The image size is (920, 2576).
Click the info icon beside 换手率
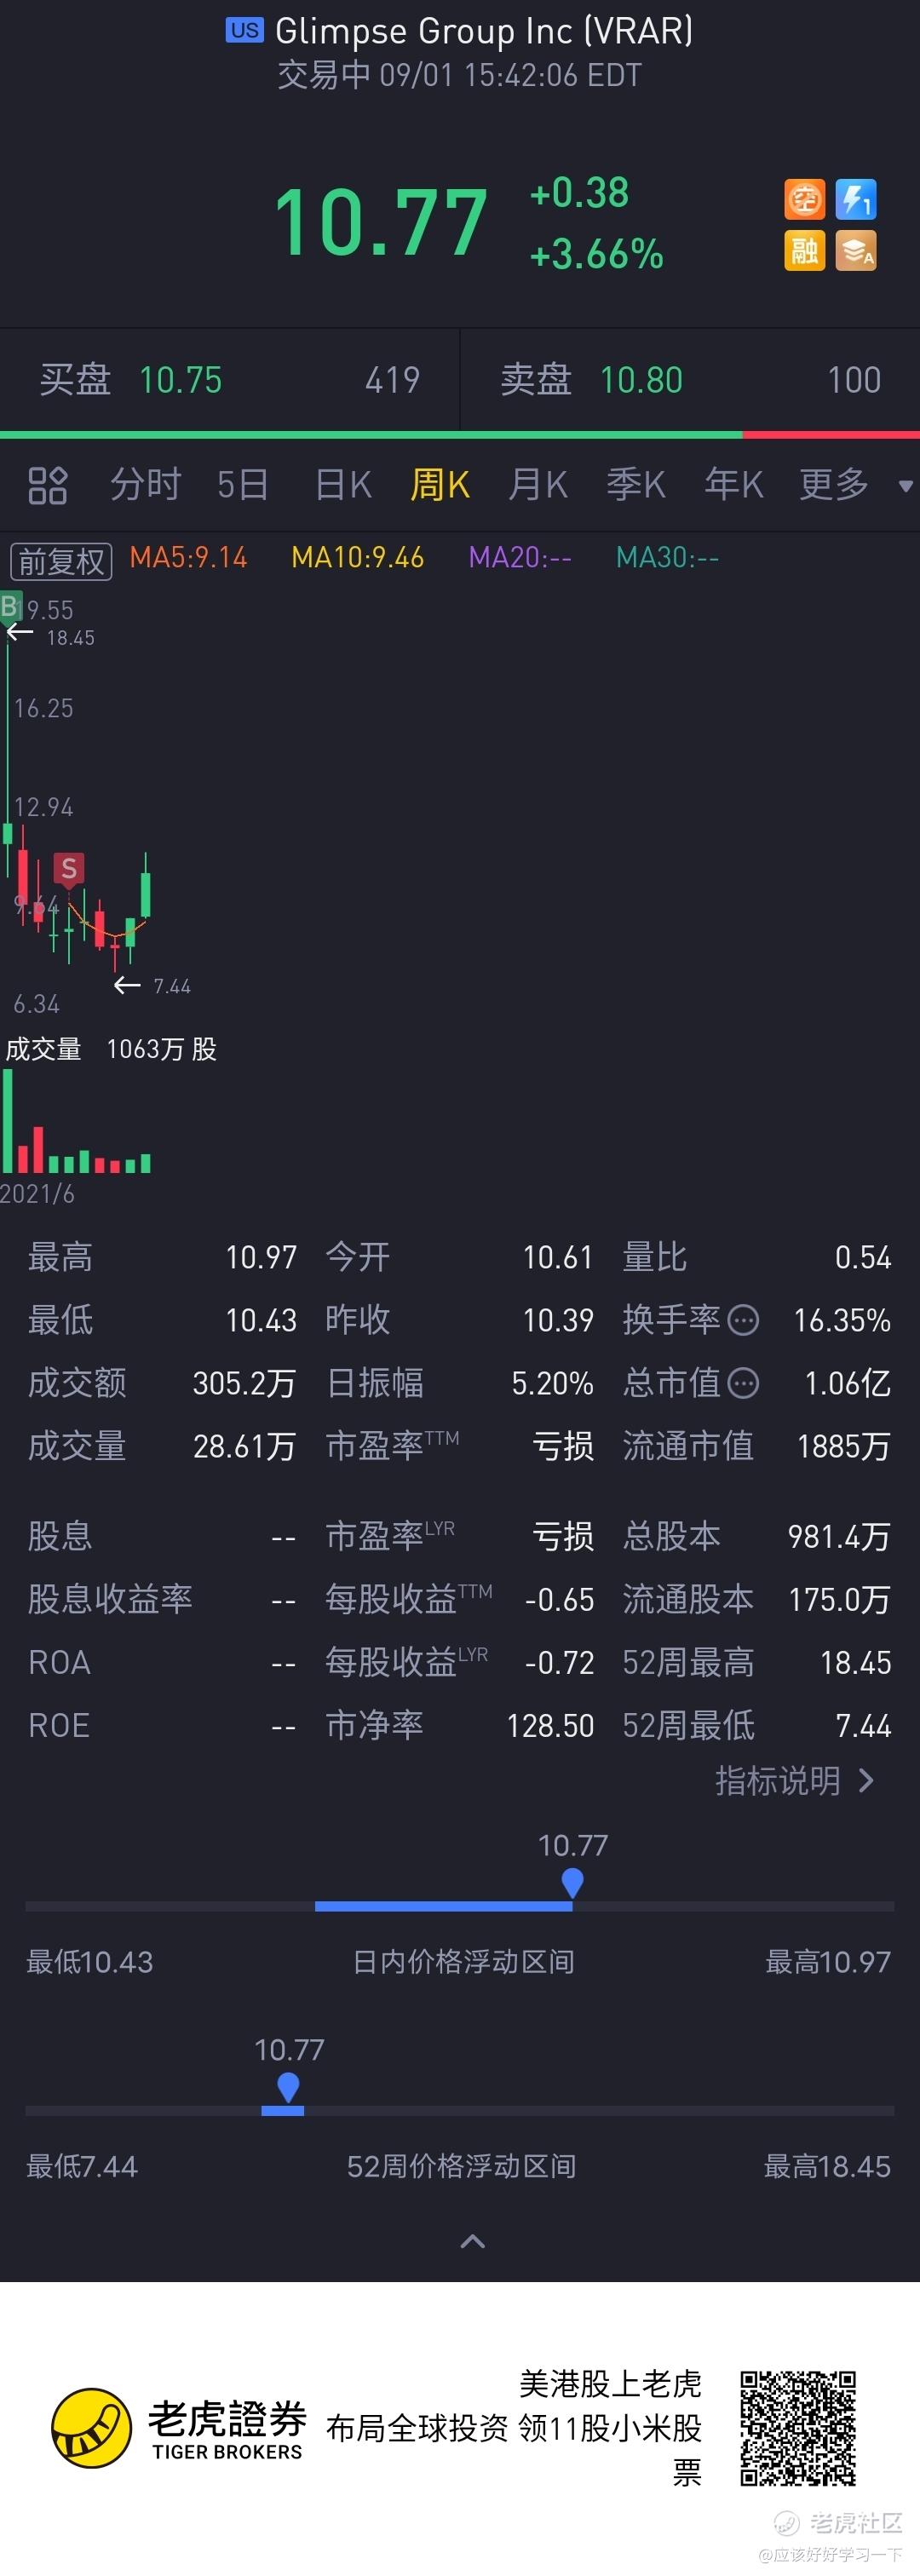(x=743, y=1320)
